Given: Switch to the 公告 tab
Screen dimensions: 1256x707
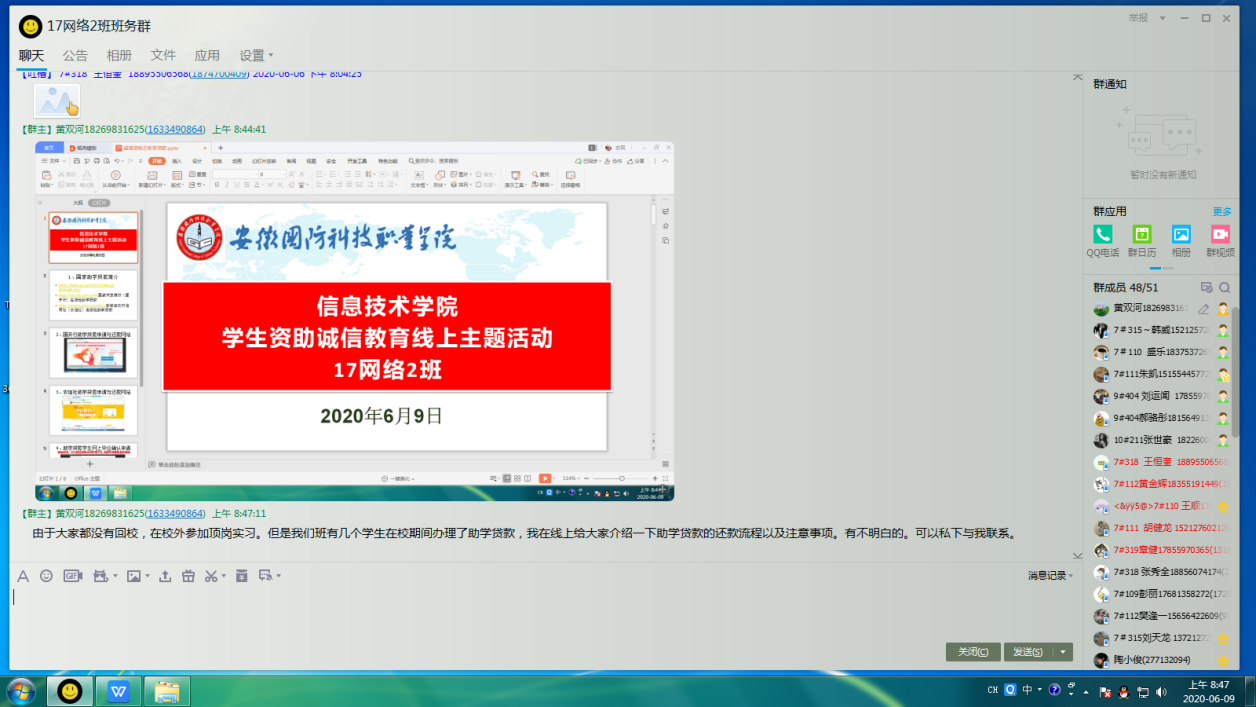Looking at the screenshot, I should pos(75,55).
